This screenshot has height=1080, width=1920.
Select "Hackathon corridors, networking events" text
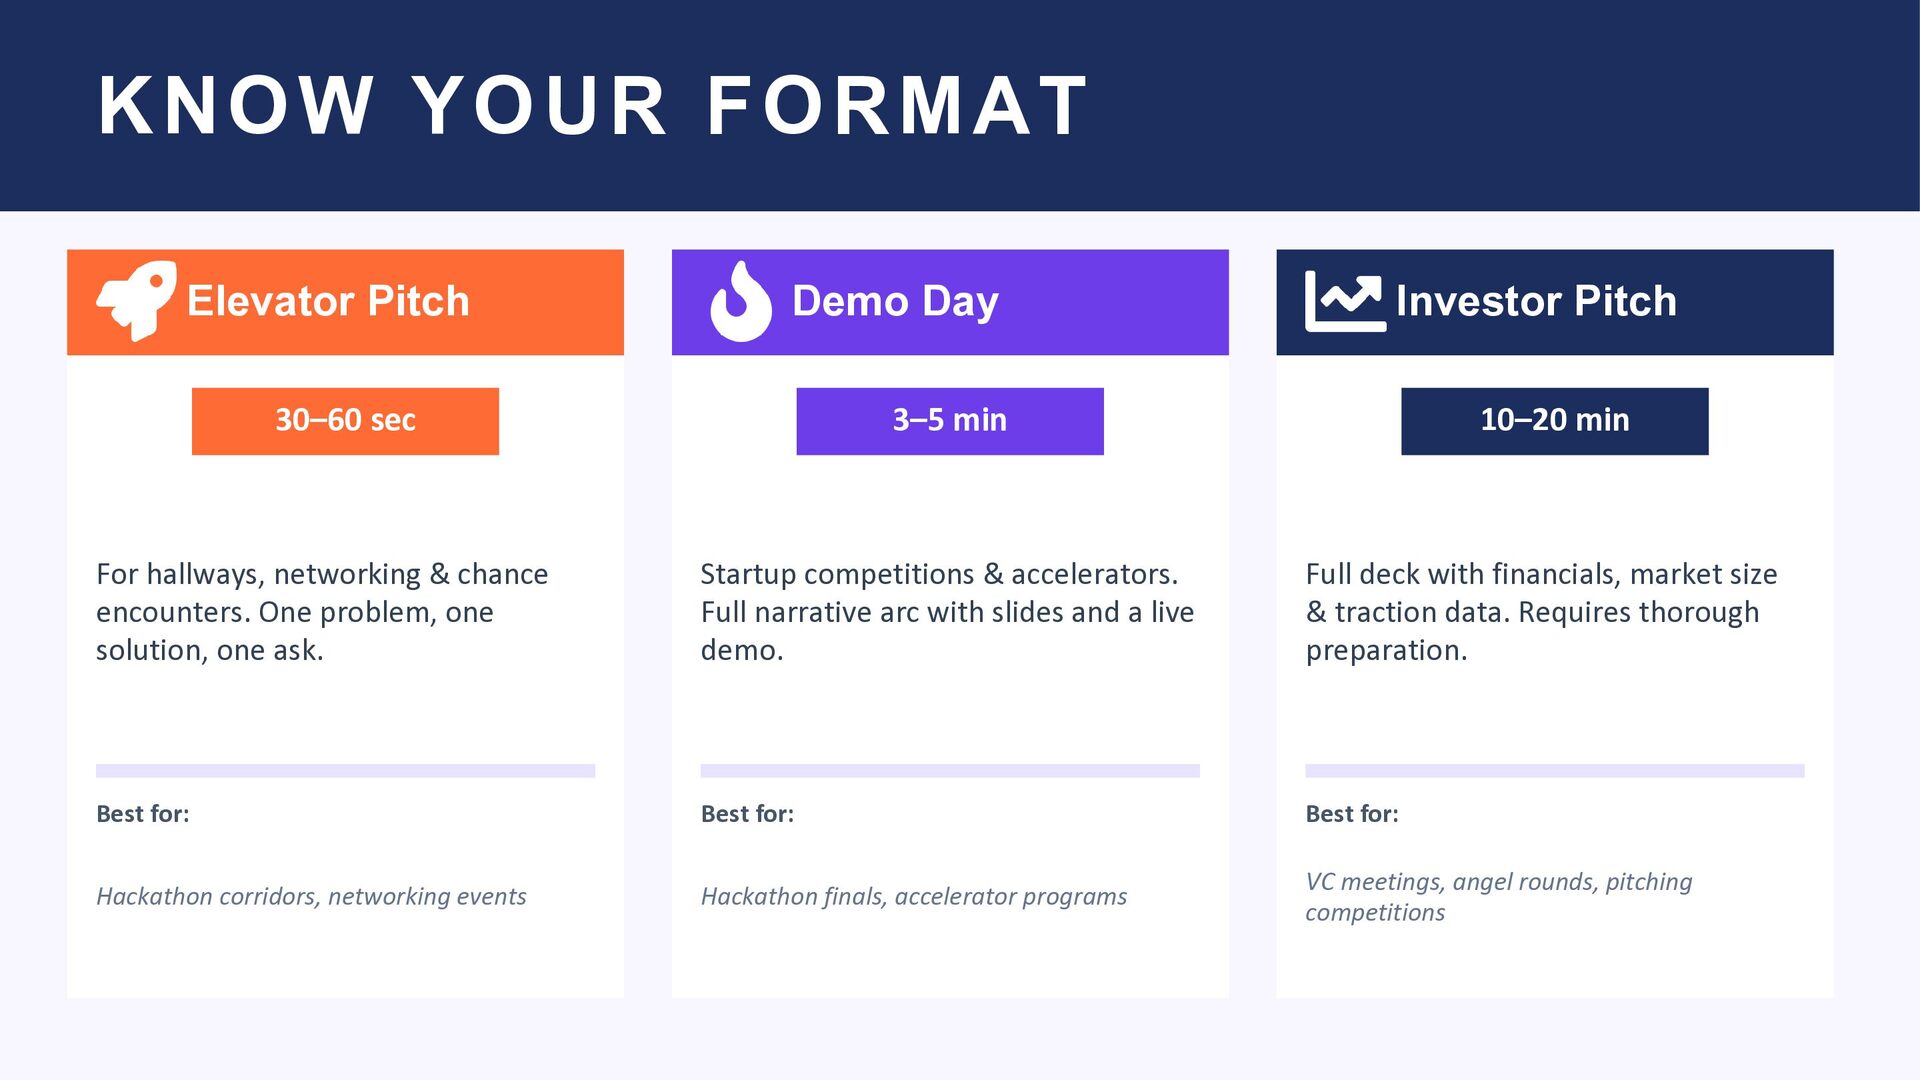tap(311, 896)
